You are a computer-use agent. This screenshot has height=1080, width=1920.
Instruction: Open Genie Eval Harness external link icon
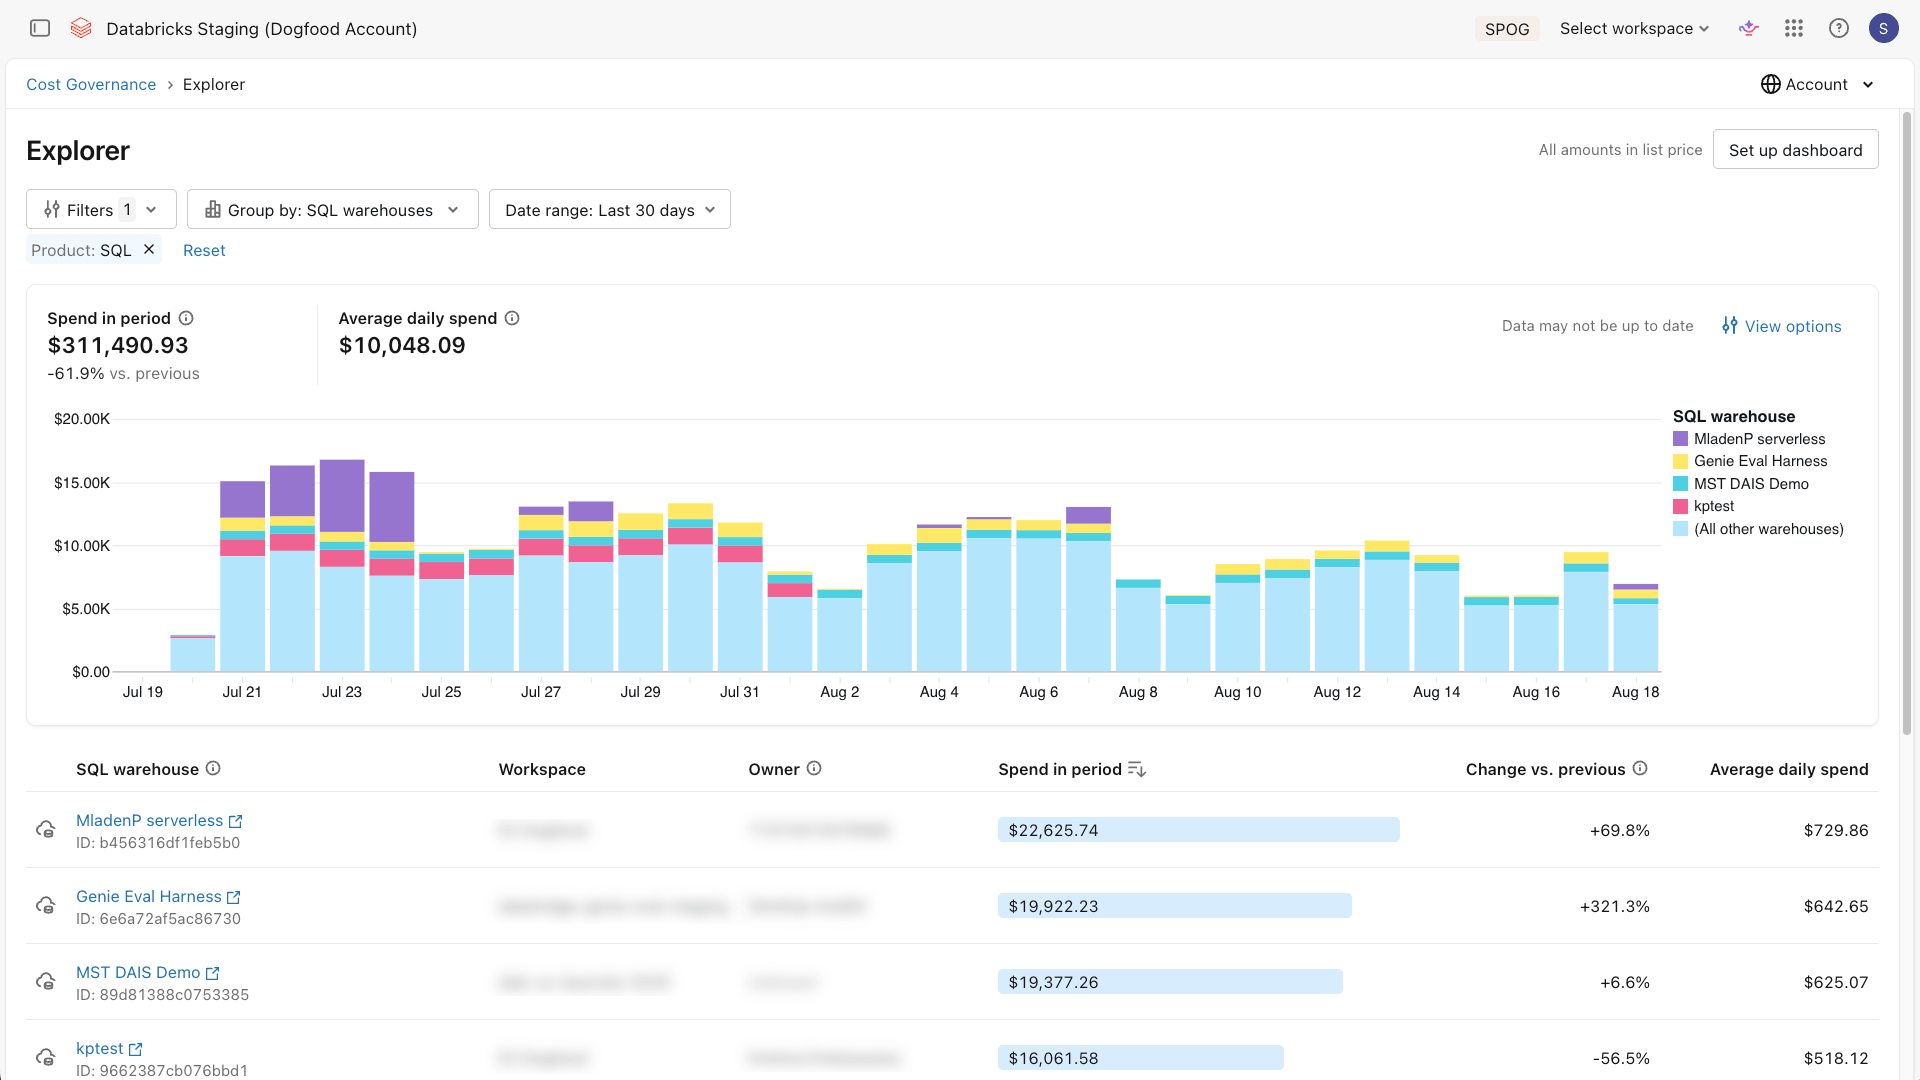[x=234, y=897]
